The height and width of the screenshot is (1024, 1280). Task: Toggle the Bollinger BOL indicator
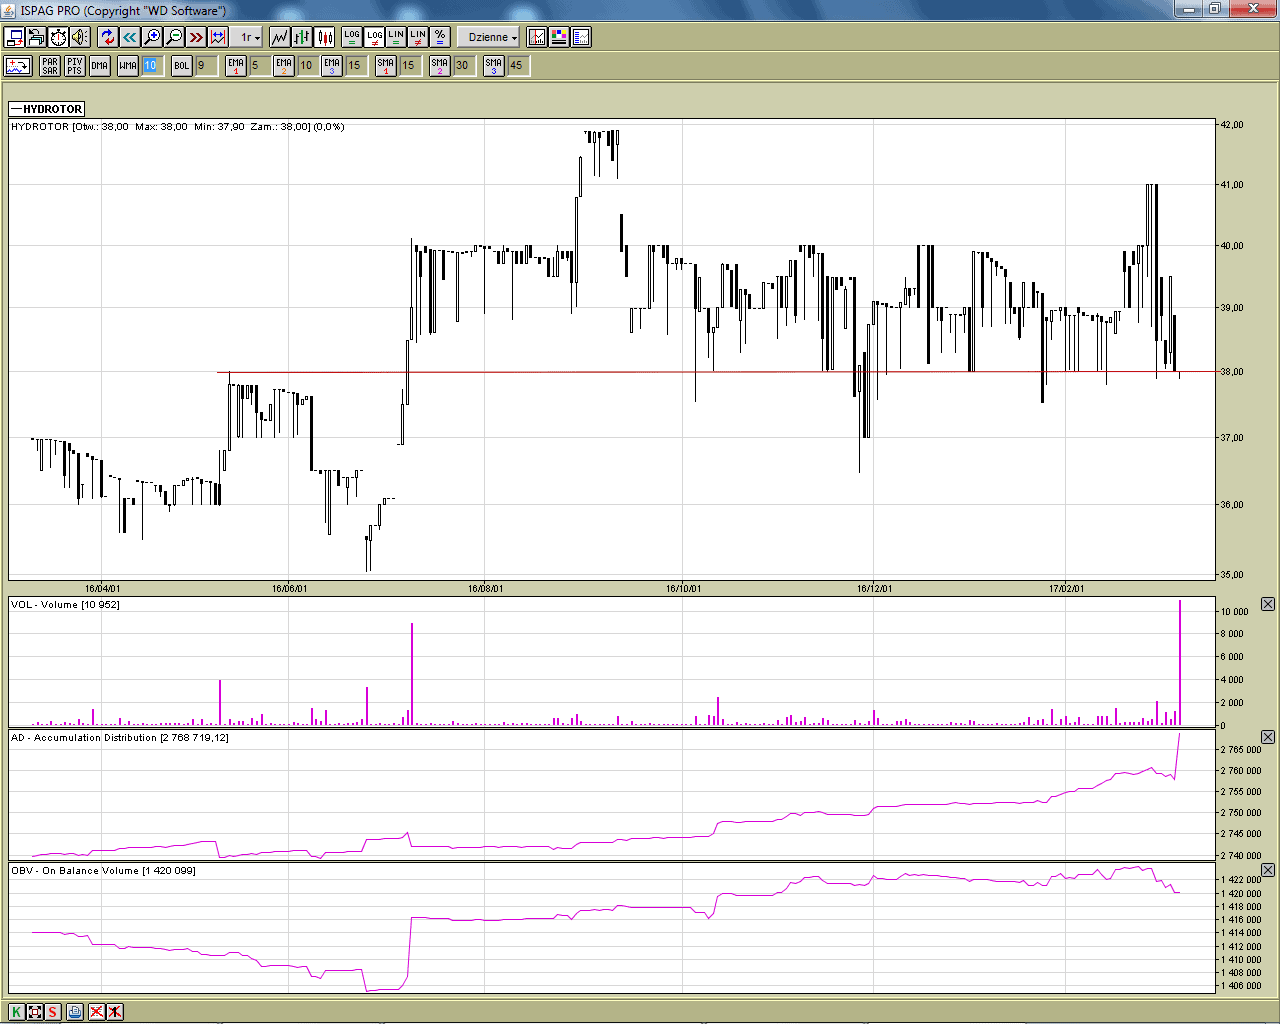click(181, 66)
